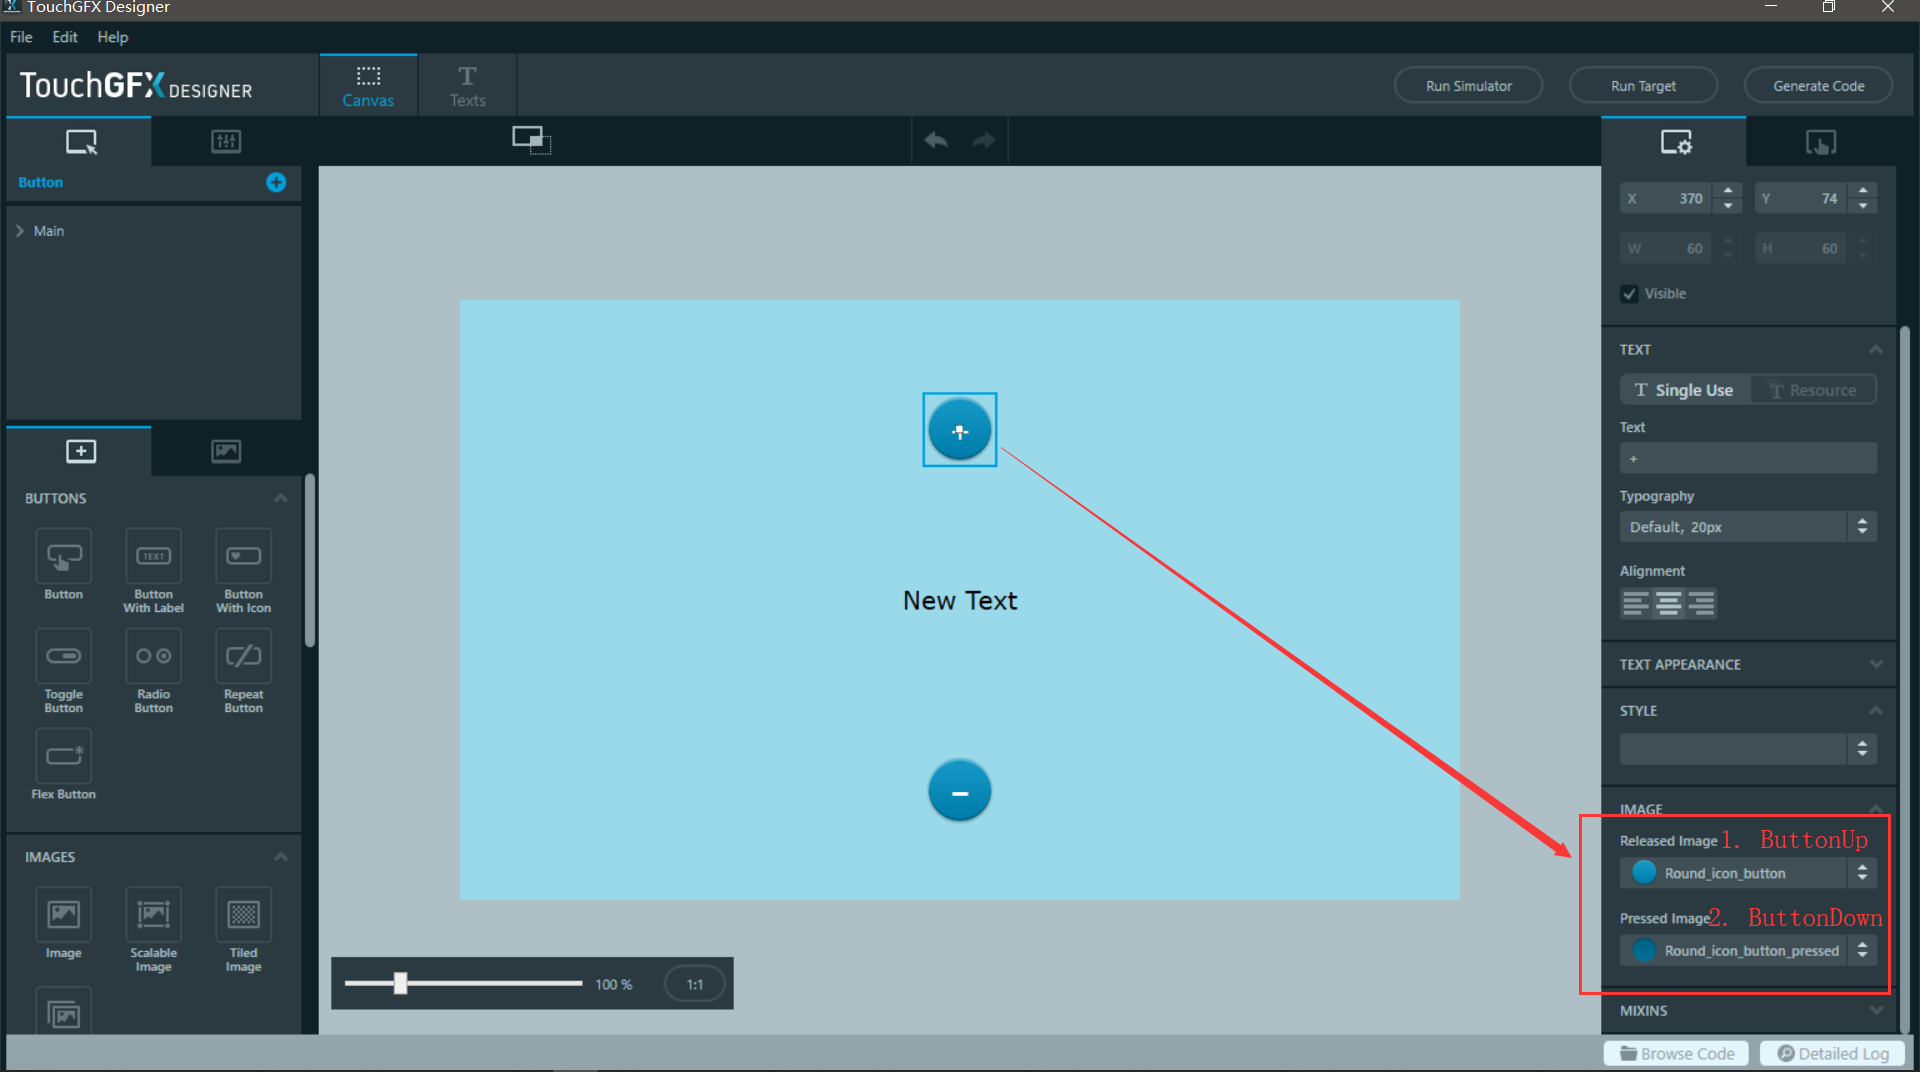Increase the X value with up stepper
This screenshot has height=1072, width=1920.
(1728, 191)
